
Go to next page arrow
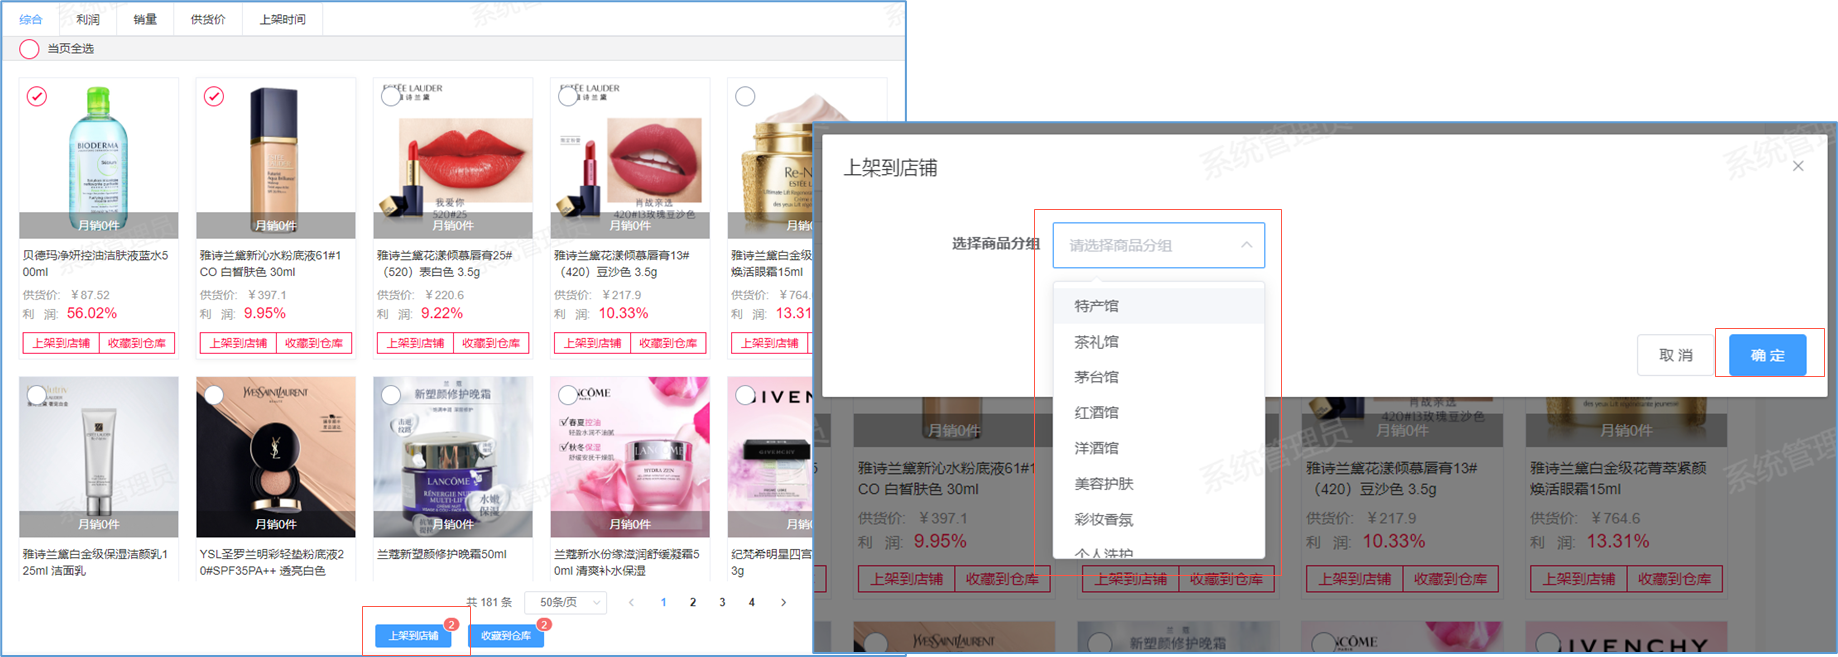[x=783, y=602]
